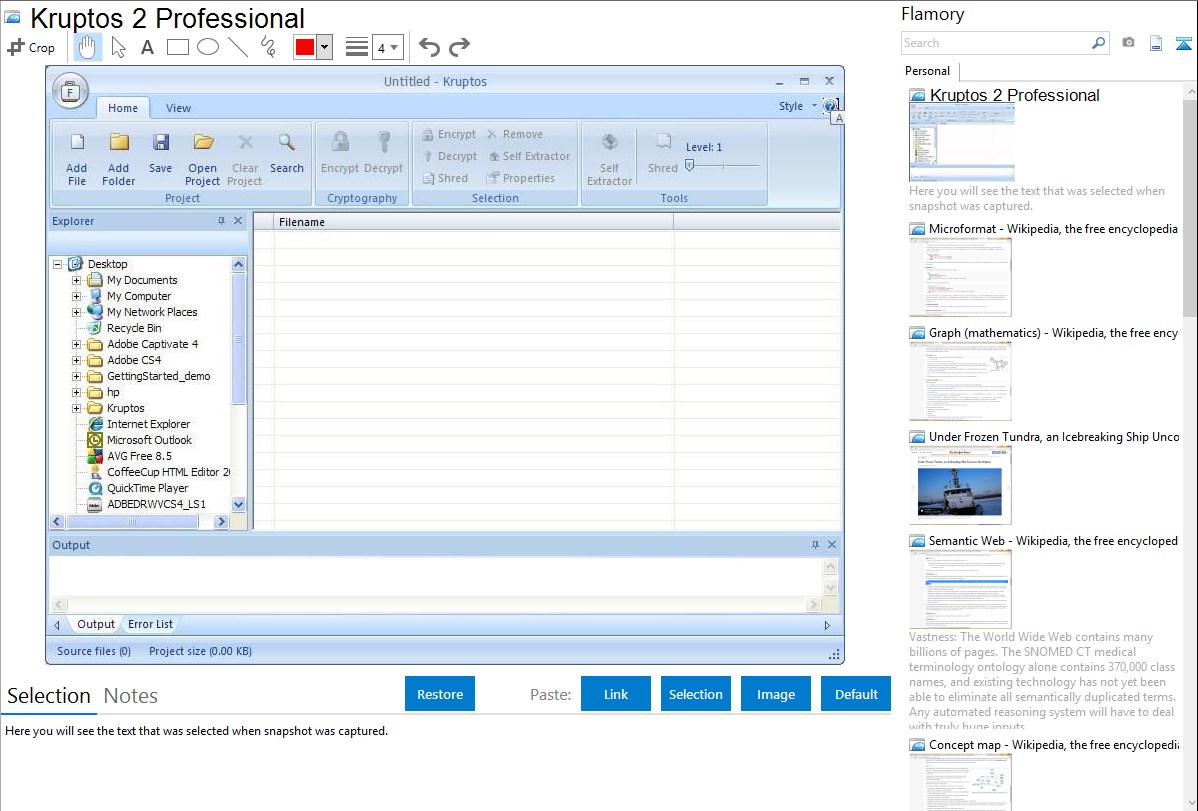Select the arrow pointer tool
This screenshot has height=811, width=1198.
pyautogui.click(x=118, y=47)
